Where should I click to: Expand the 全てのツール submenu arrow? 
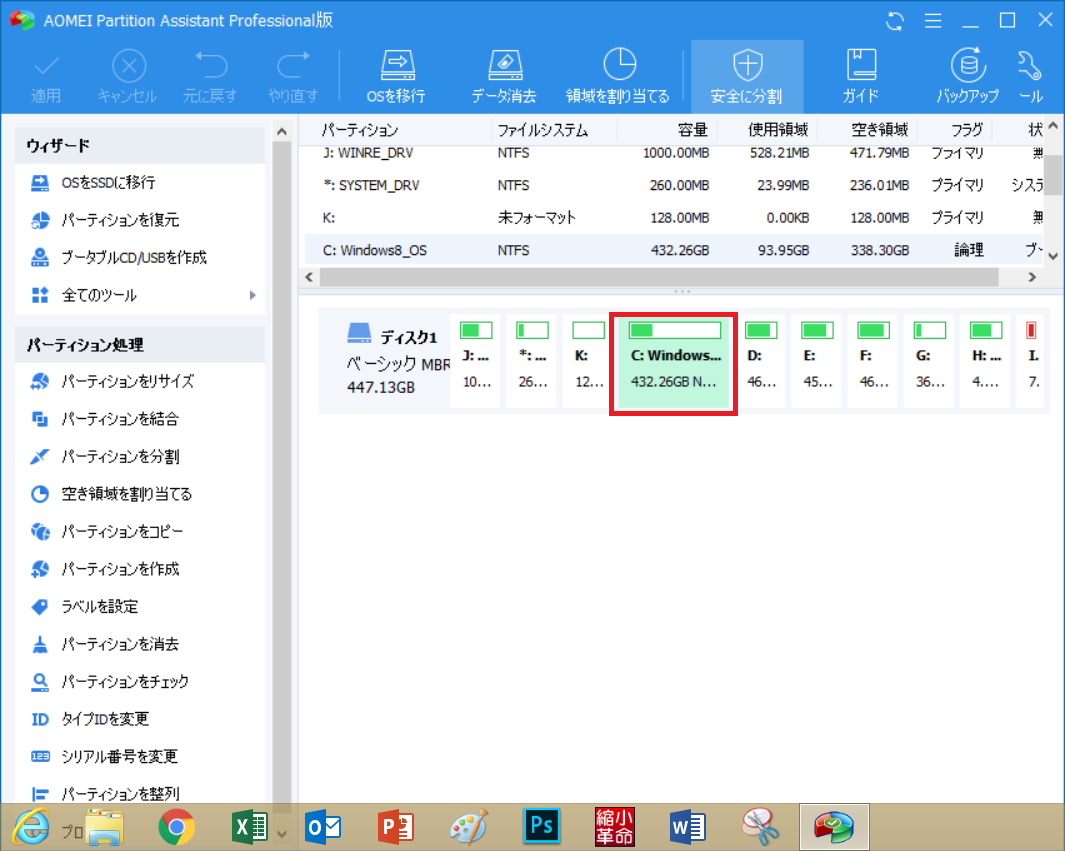(253, 295)
